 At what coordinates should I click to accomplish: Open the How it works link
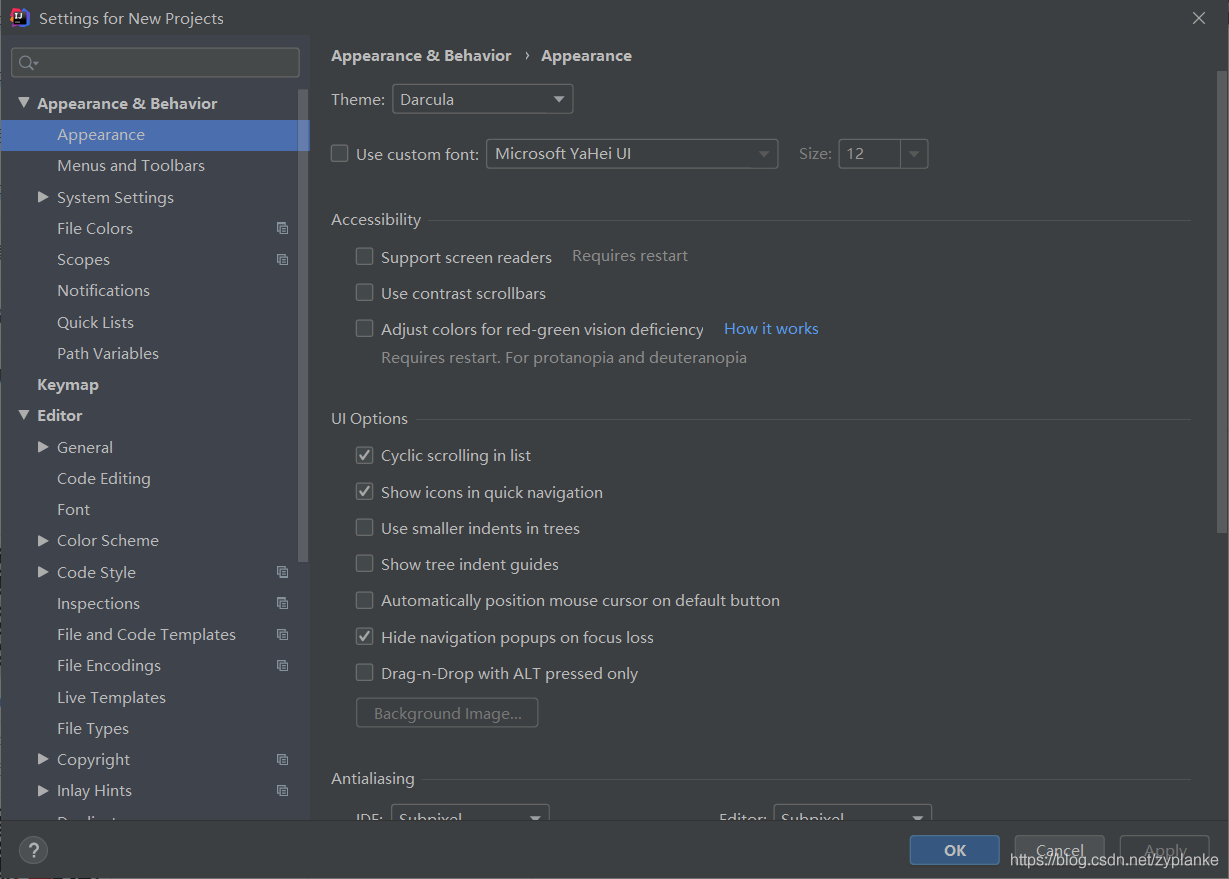pos(770,328)
